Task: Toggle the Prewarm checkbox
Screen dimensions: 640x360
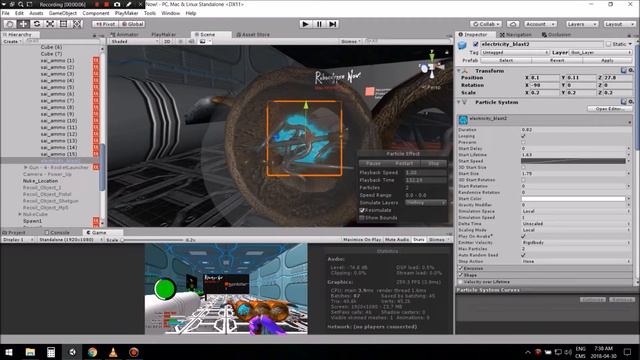Action: point(523,142)
